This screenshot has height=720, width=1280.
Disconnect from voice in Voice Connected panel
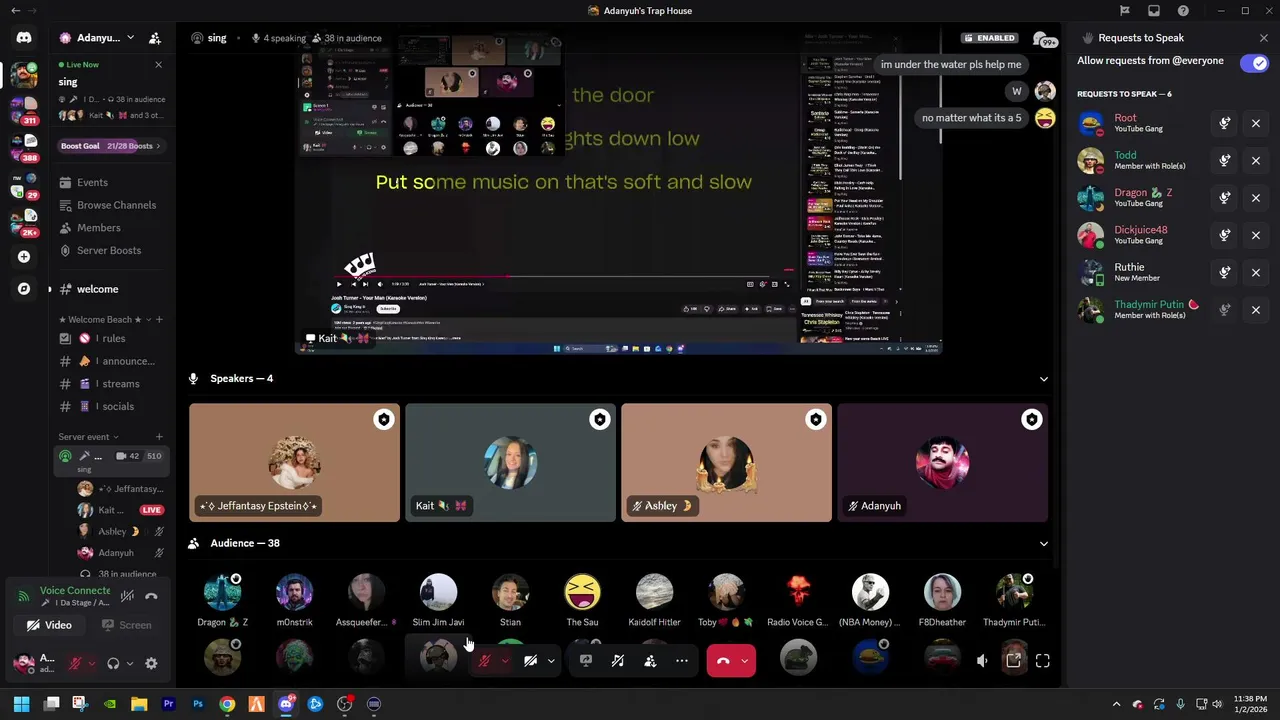pyautogui.click(x=151, y=596)
